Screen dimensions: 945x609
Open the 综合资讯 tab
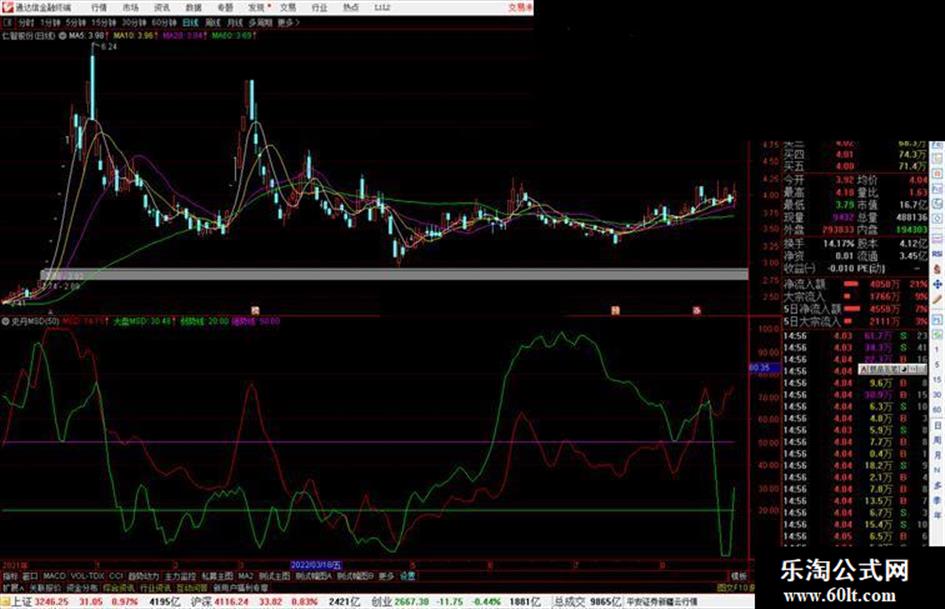(x=119, y=587)
